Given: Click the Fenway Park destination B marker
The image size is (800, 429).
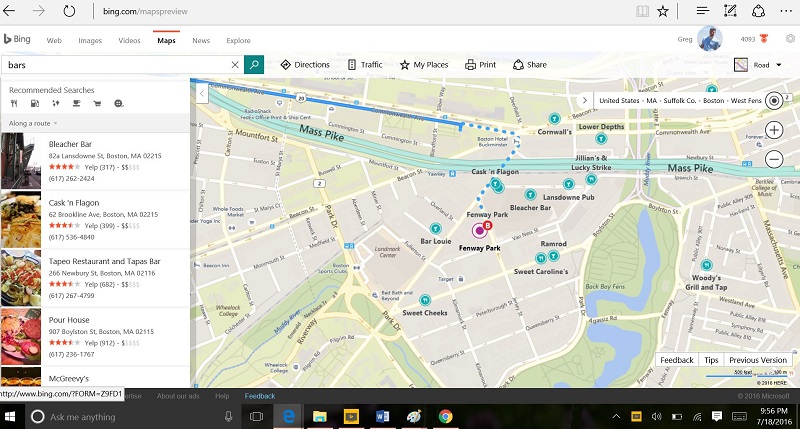Looking at the screenshot, I should click(481, 230).
